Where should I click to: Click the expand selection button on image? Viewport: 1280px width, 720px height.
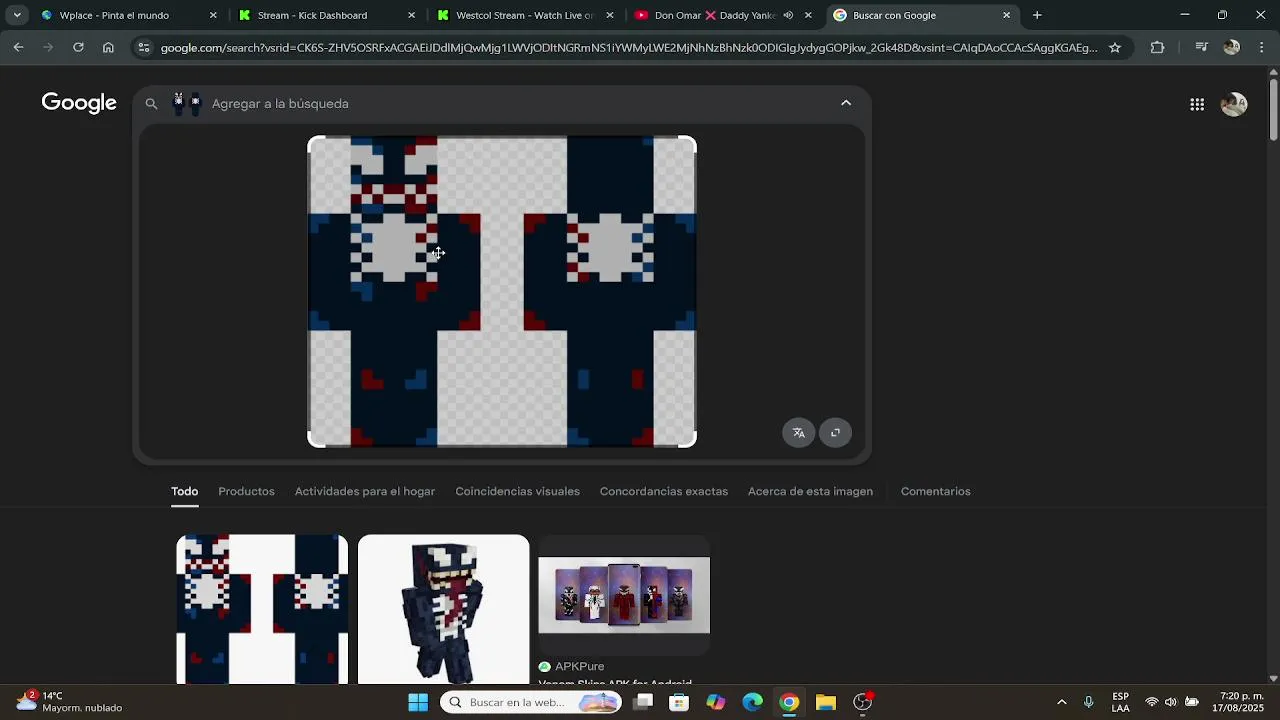[x=836, y=433]
